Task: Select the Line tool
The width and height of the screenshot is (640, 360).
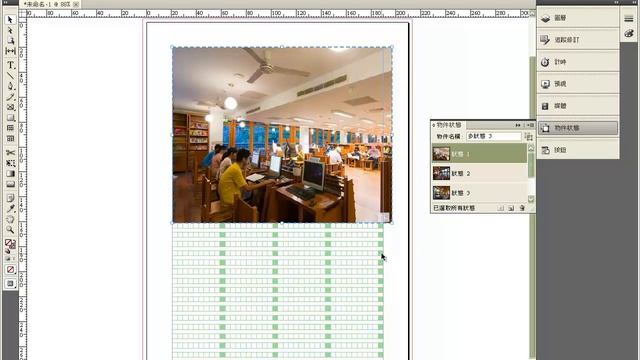Action: 10,76
